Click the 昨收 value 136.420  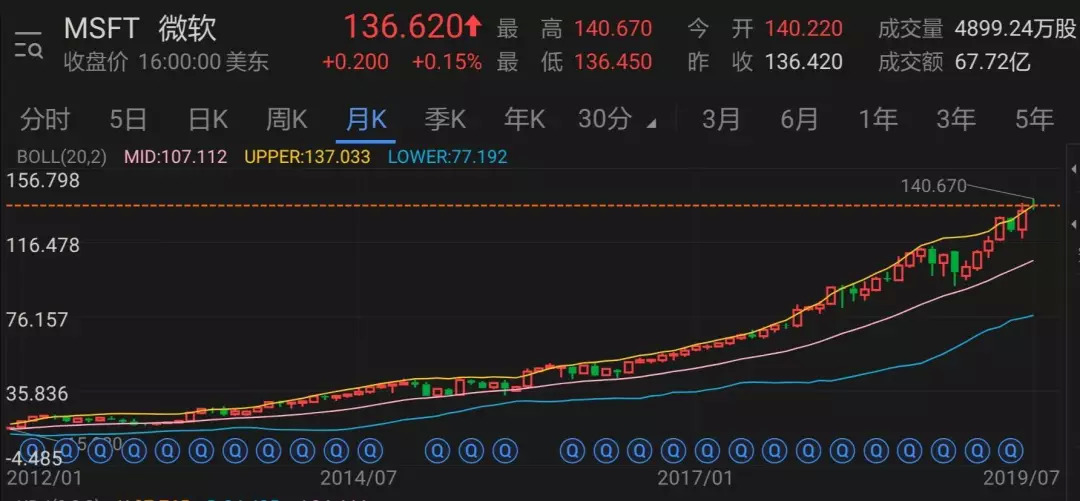(804, 62)
